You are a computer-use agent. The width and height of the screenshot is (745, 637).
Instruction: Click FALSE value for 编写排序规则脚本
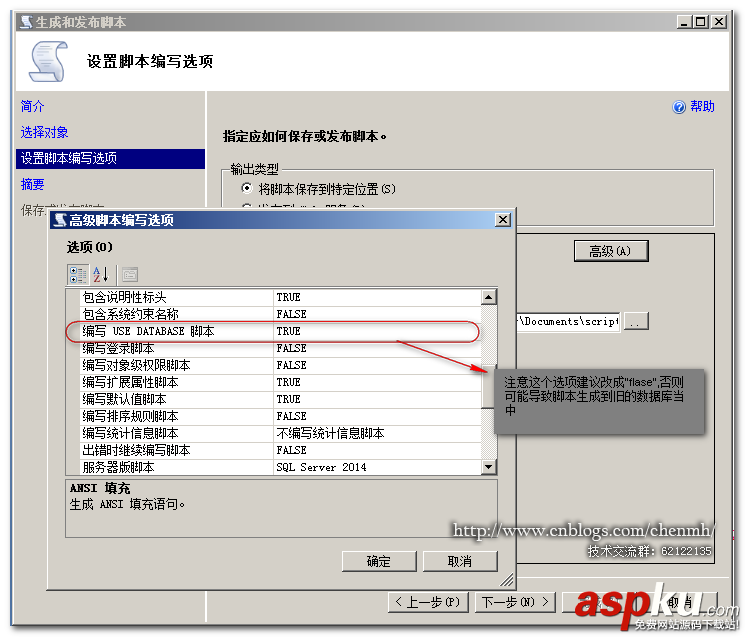377,416
